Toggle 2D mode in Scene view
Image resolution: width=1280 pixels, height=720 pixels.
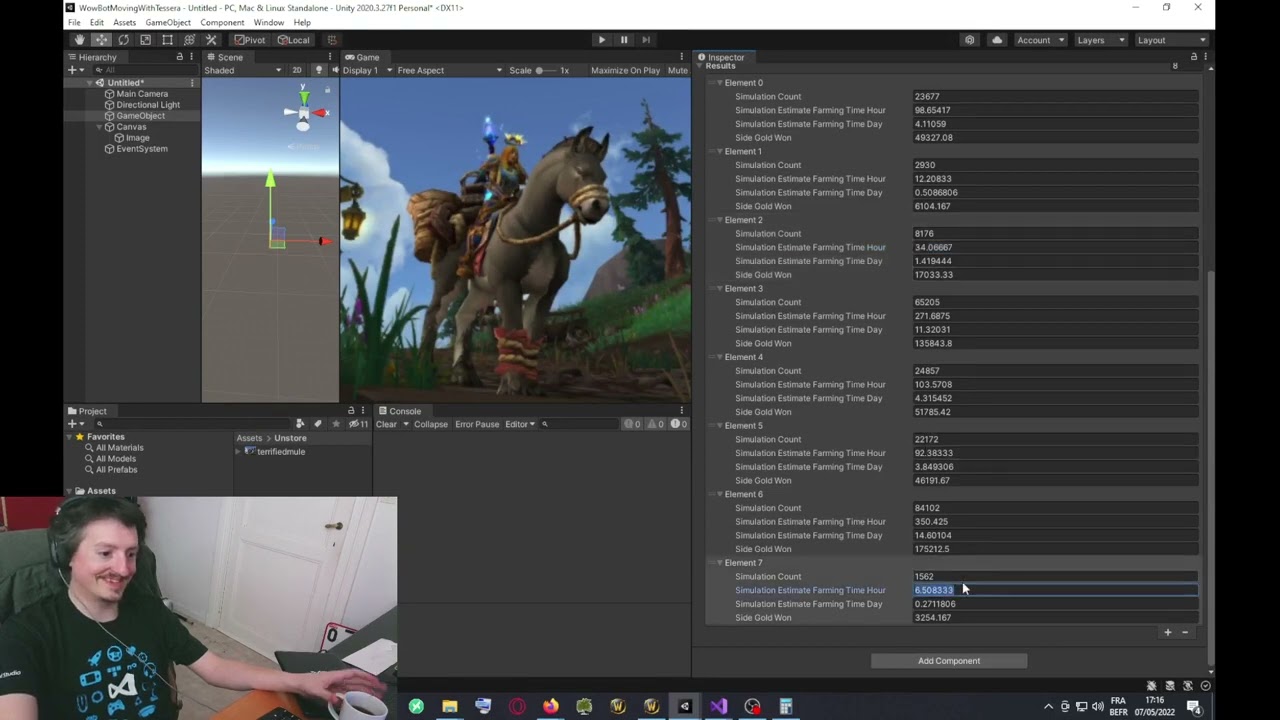[x=297, y=70]
